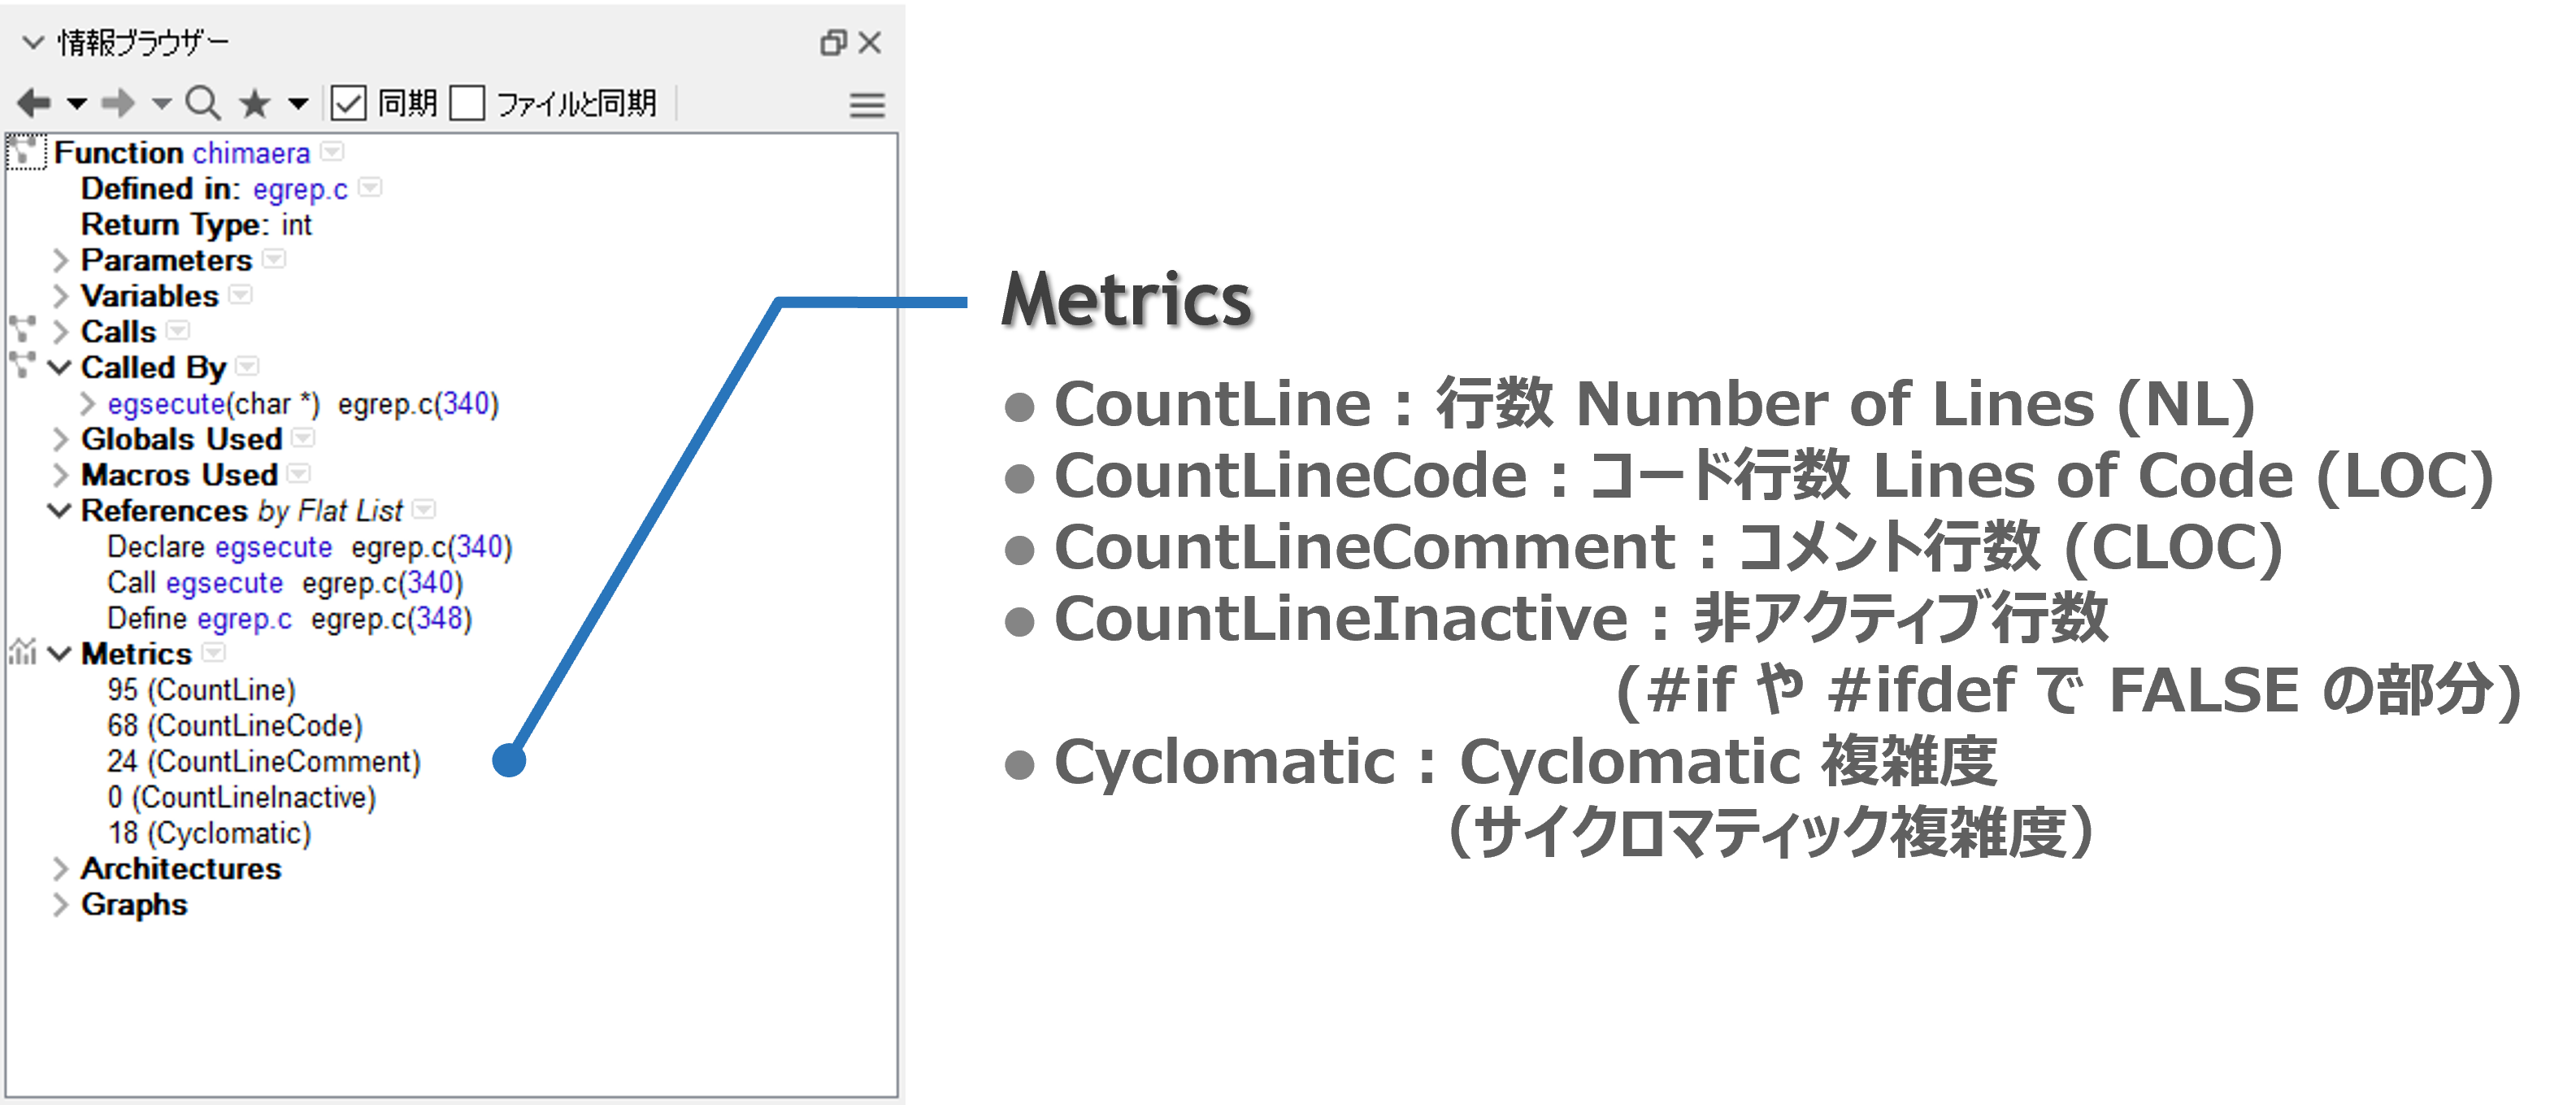Click the back navigation arrow icon
The width and height of the screenshot is (2576, 1105).
[x=34, y=103]
